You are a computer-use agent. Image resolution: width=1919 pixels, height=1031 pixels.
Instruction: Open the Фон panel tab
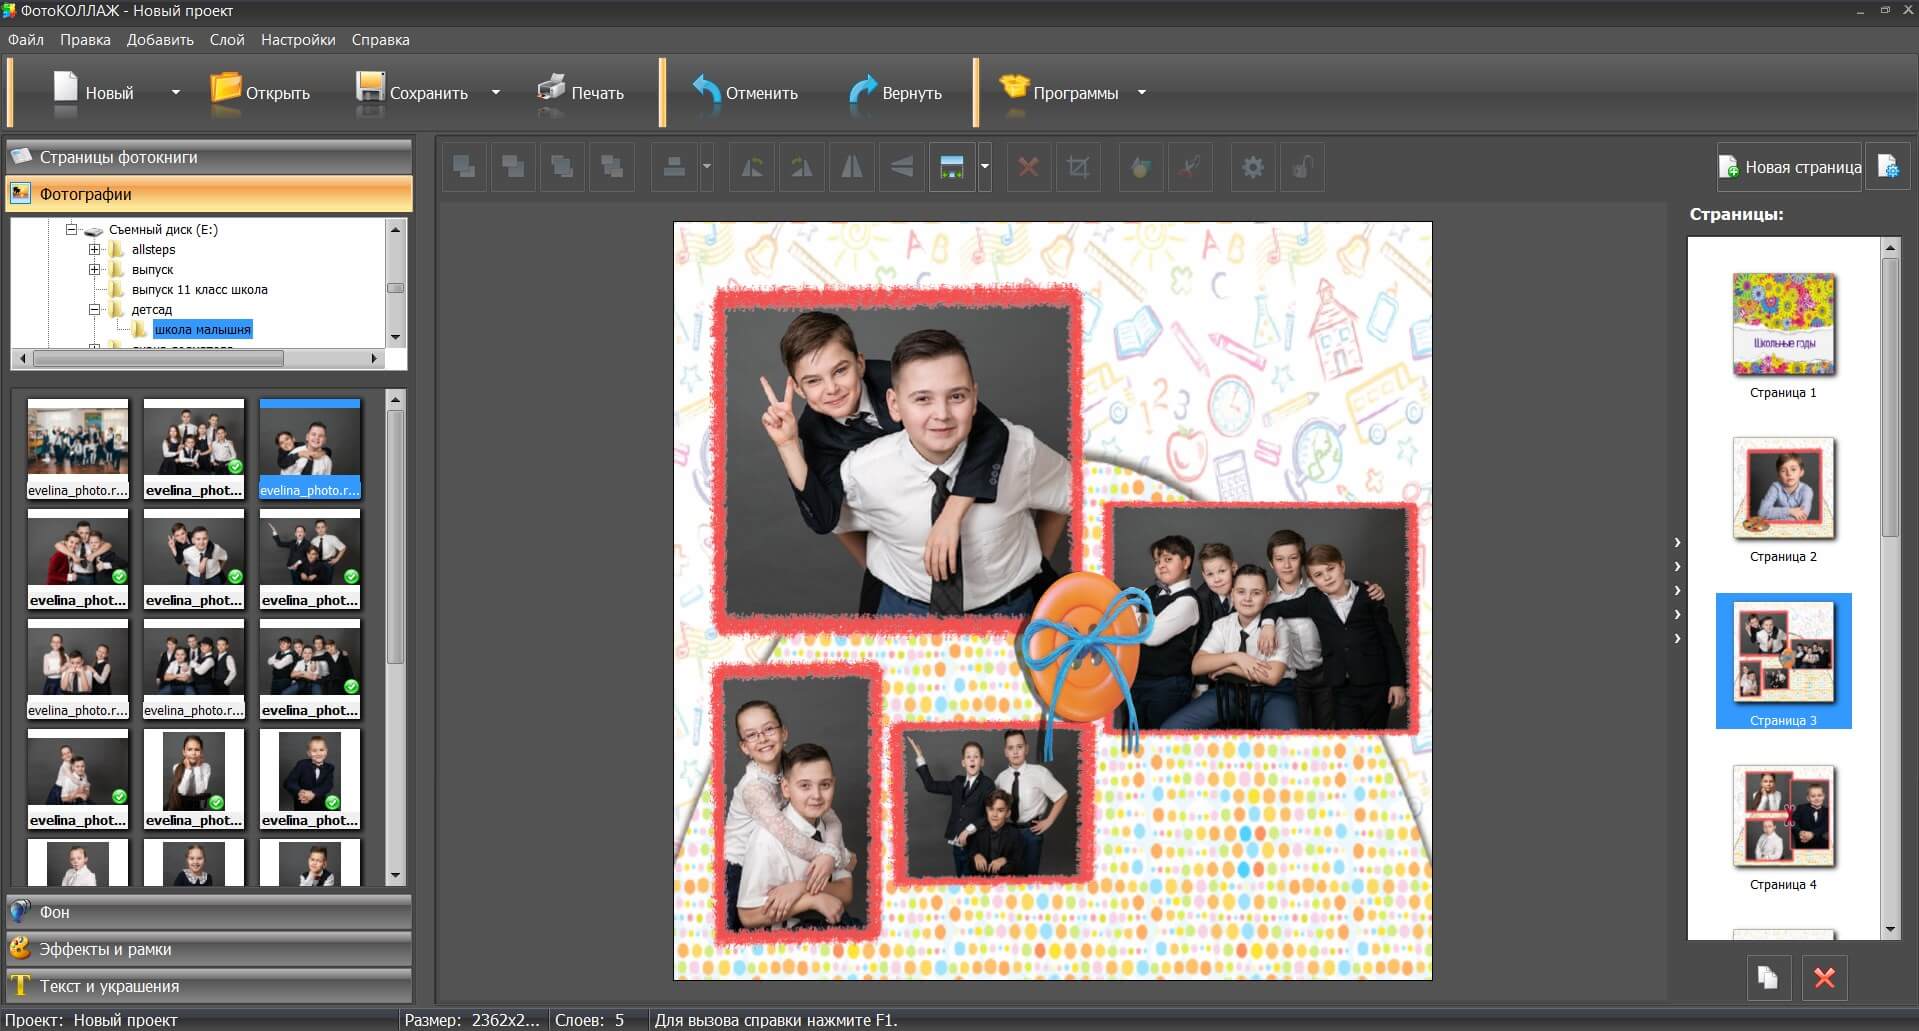tap(209, 912)
